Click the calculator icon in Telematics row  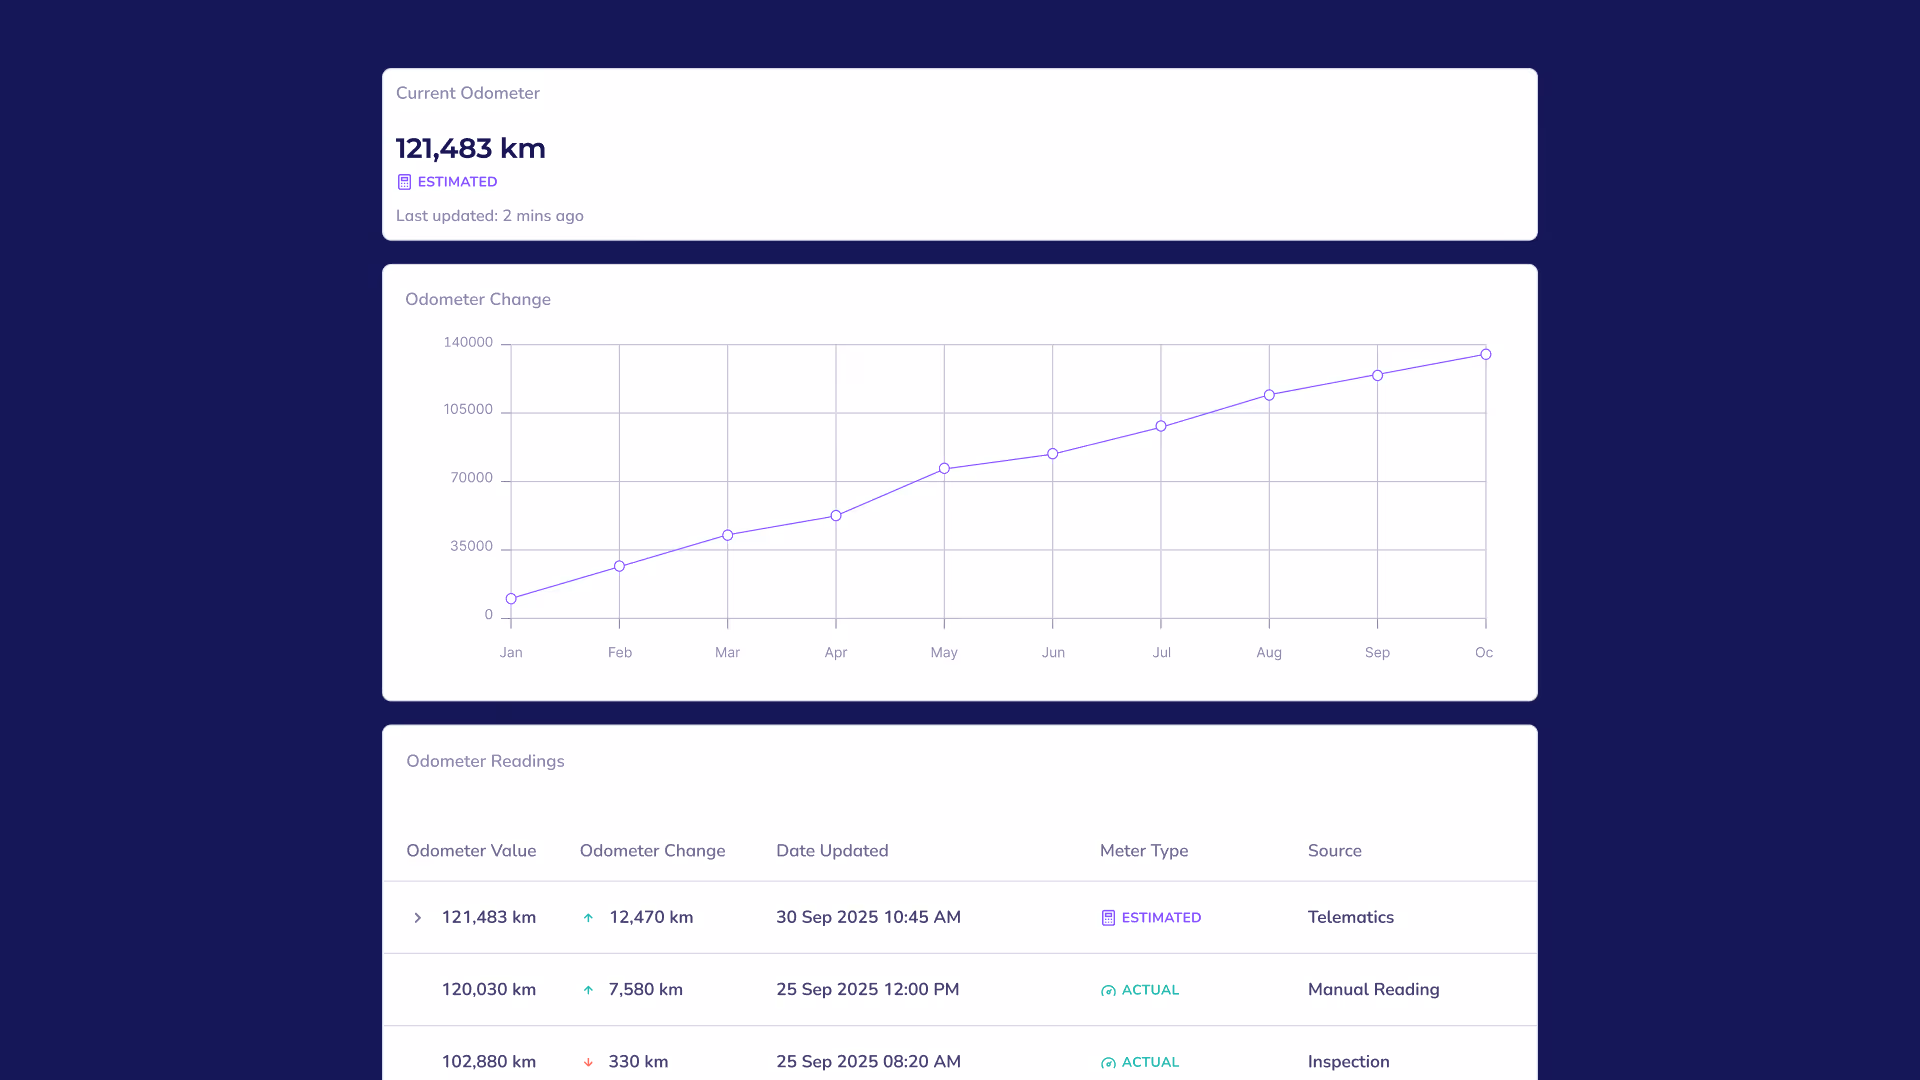[x=1108, y=918]
